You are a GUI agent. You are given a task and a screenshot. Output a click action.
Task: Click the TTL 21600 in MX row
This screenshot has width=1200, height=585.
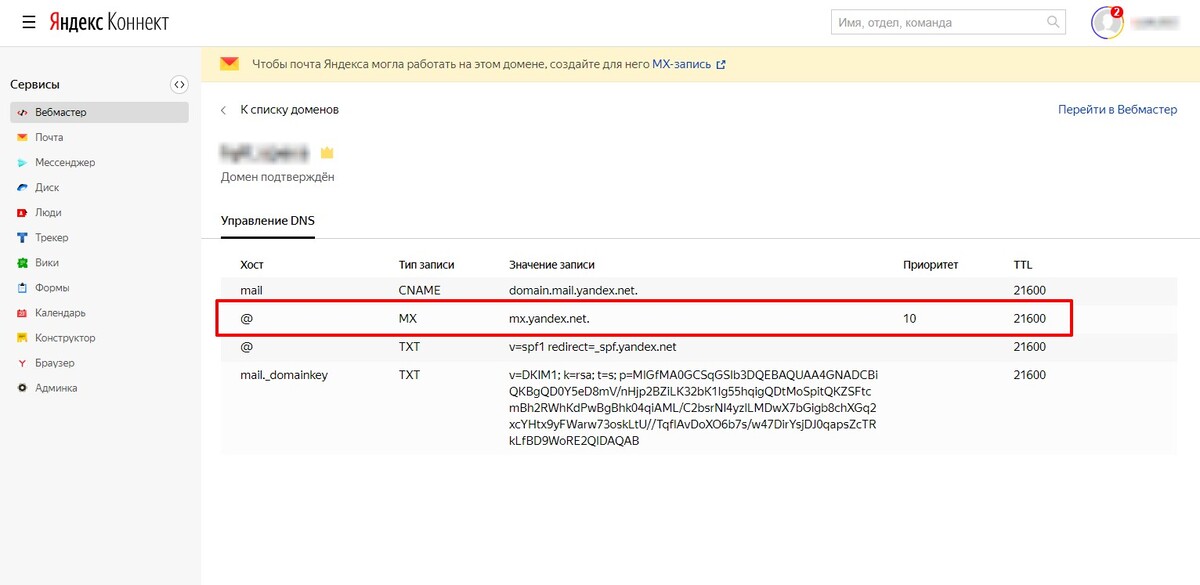click(x=1029, y=319)
